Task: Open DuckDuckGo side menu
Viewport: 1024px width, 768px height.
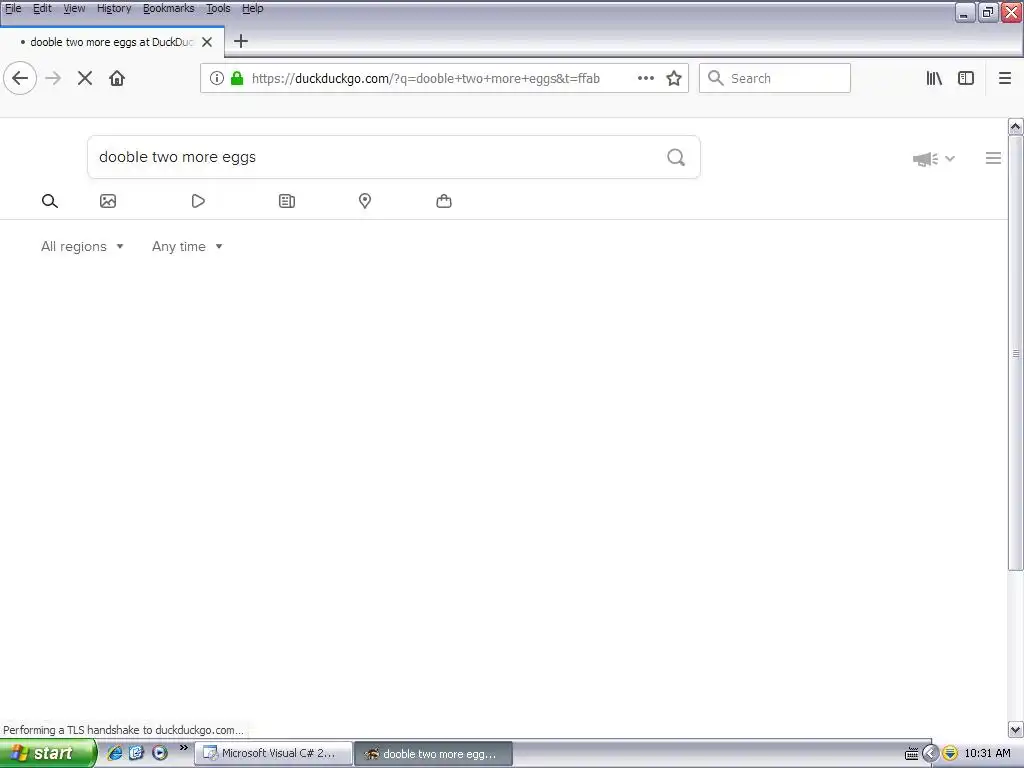Action: coord(993,158)
